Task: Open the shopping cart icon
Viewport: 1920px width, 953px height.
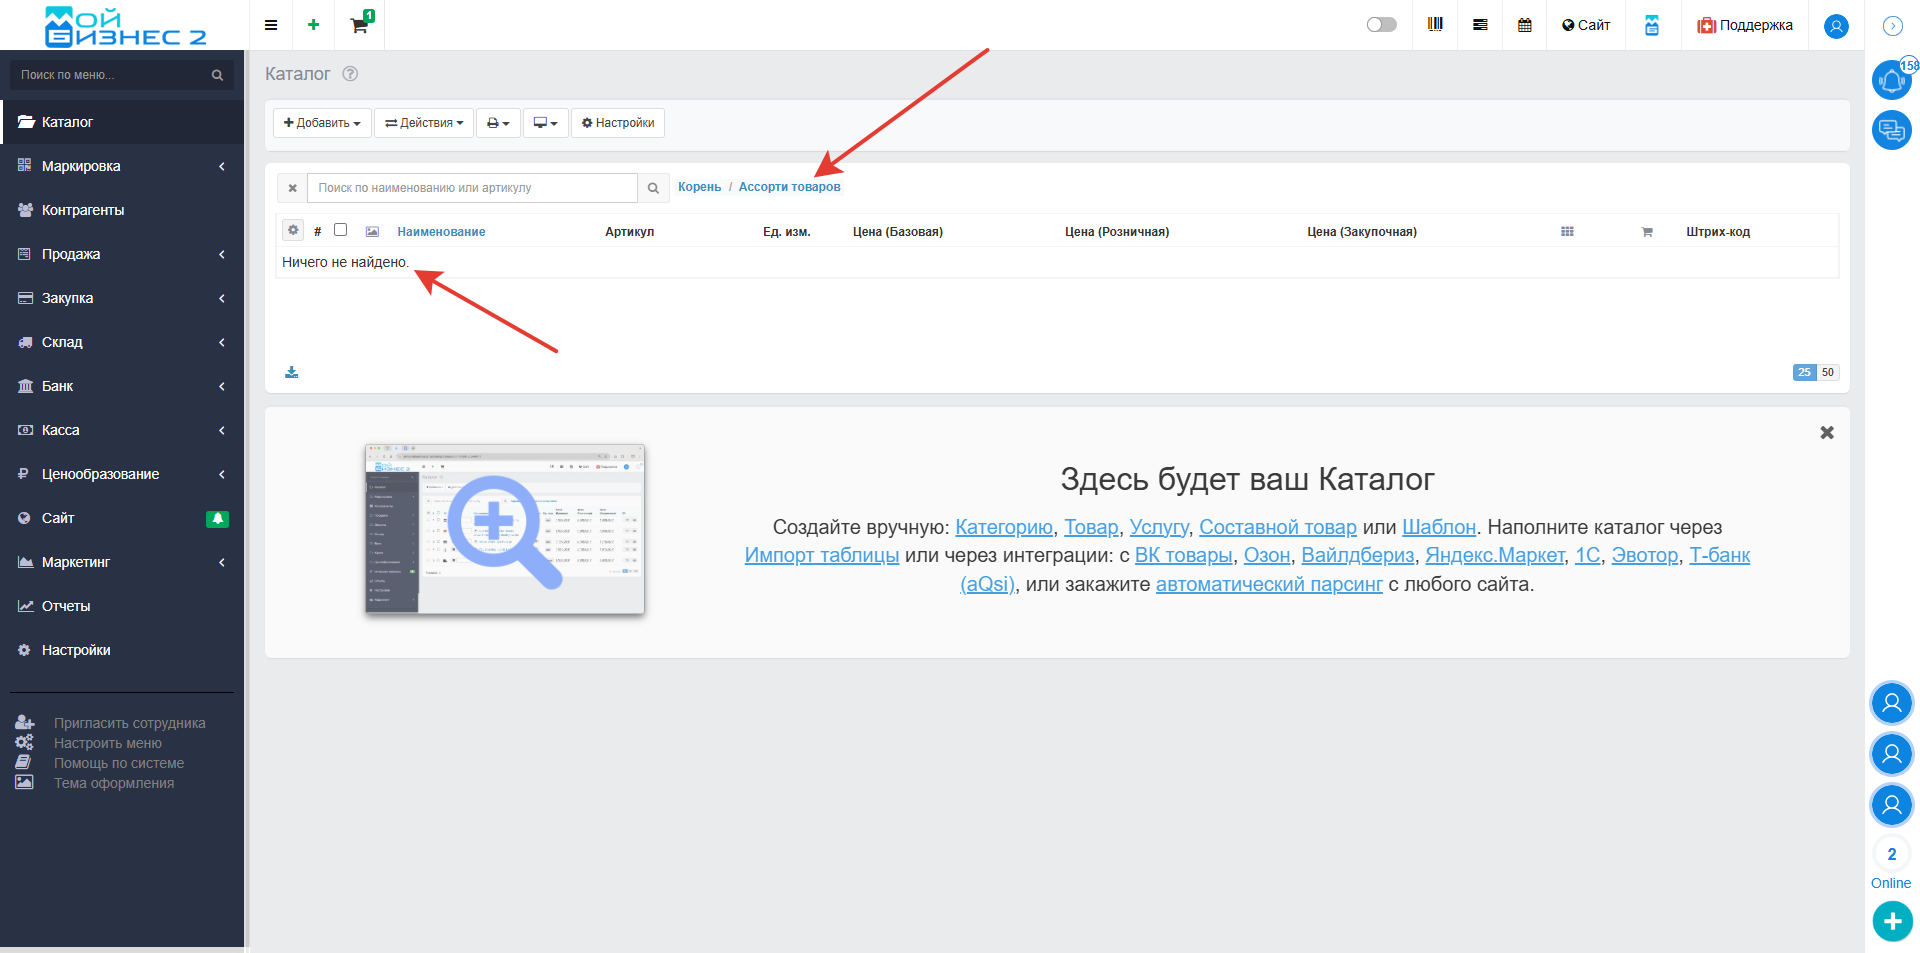Action: click(360, 25)
